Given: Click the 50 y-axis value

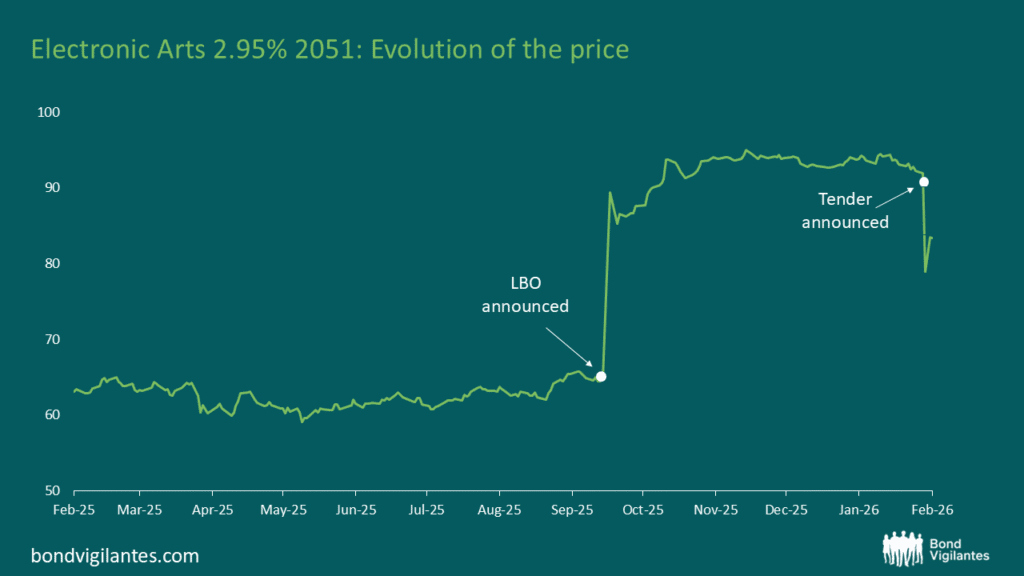Looking at the screenshot, I should (53, 491).
